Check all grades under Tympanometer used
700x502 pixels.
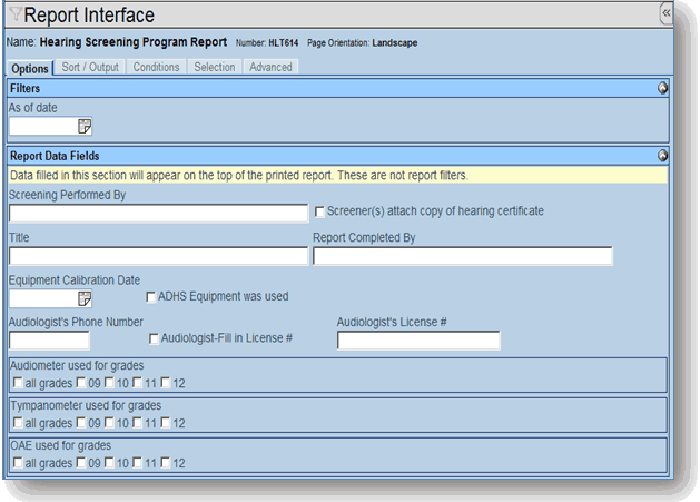click(18, 422)
